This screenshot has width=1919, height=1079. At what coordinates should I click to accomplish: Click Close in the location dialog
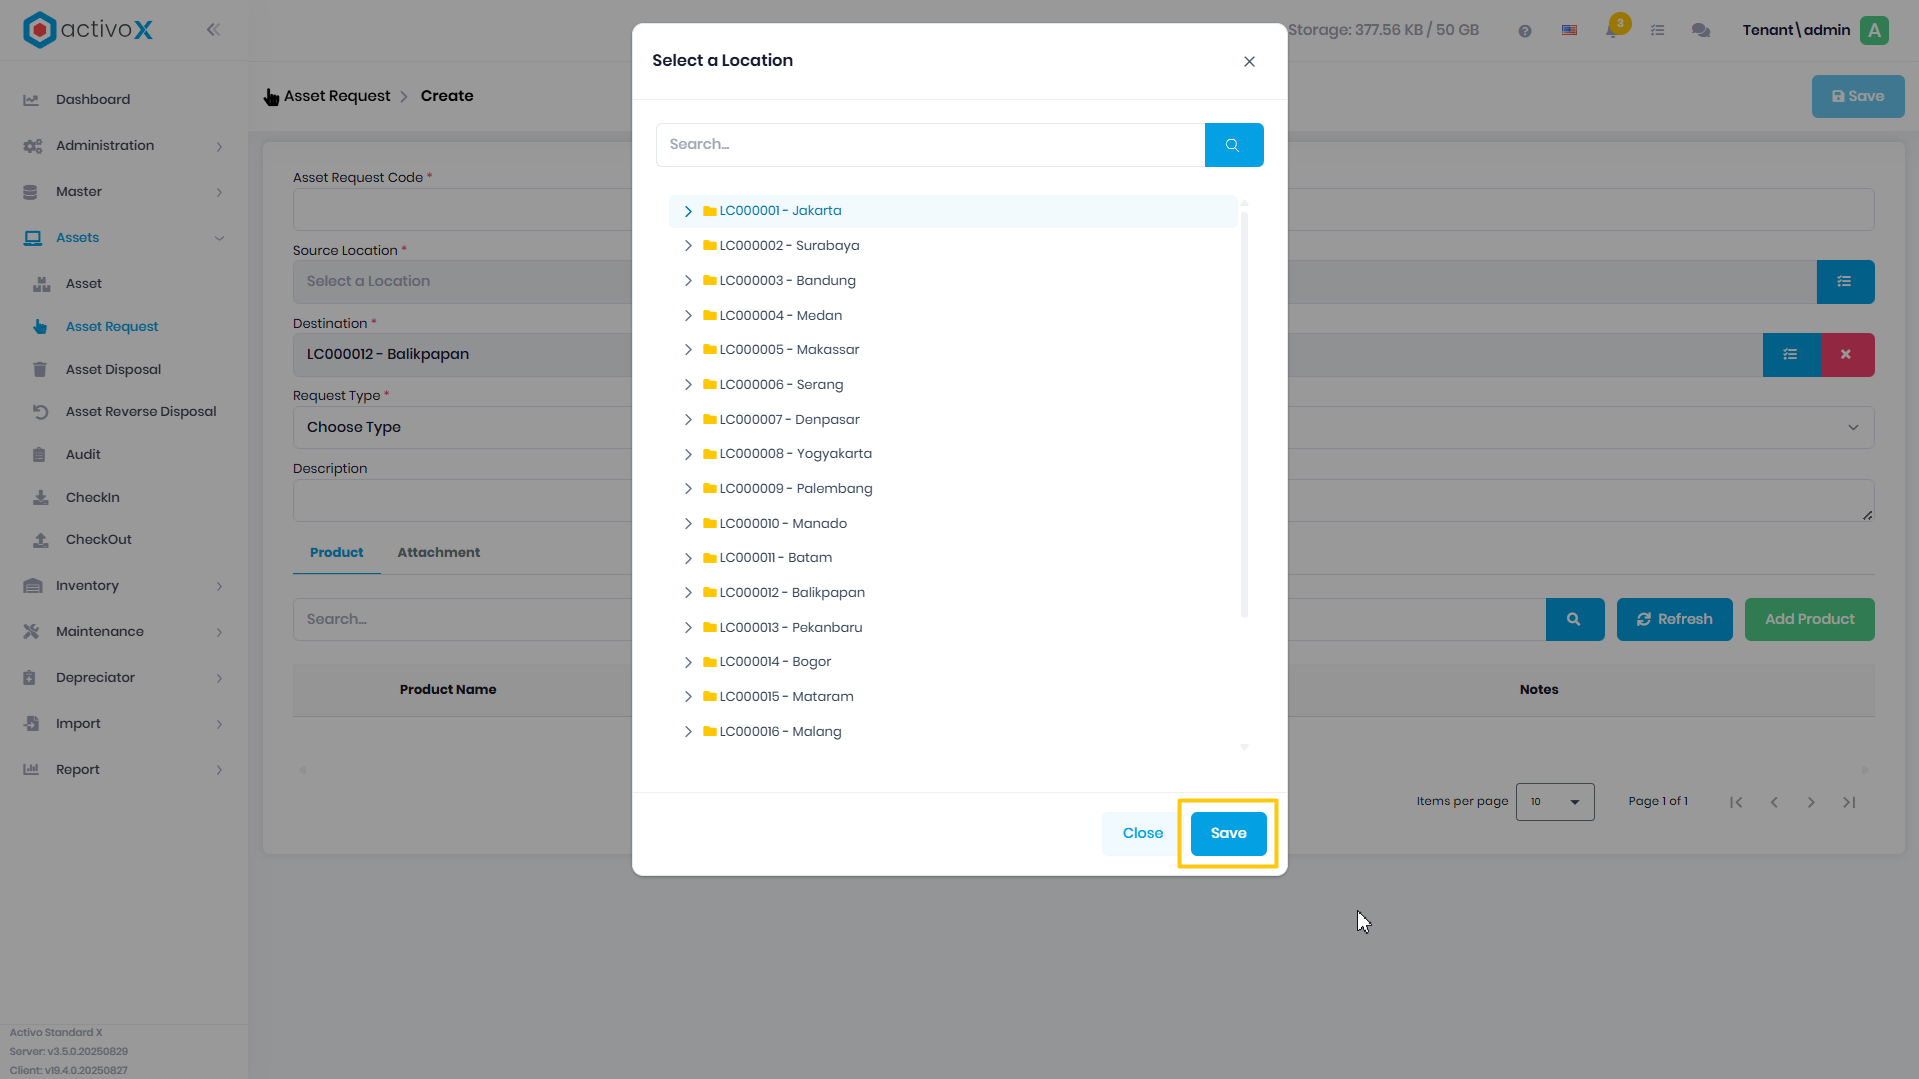(x=1142, y=834)
